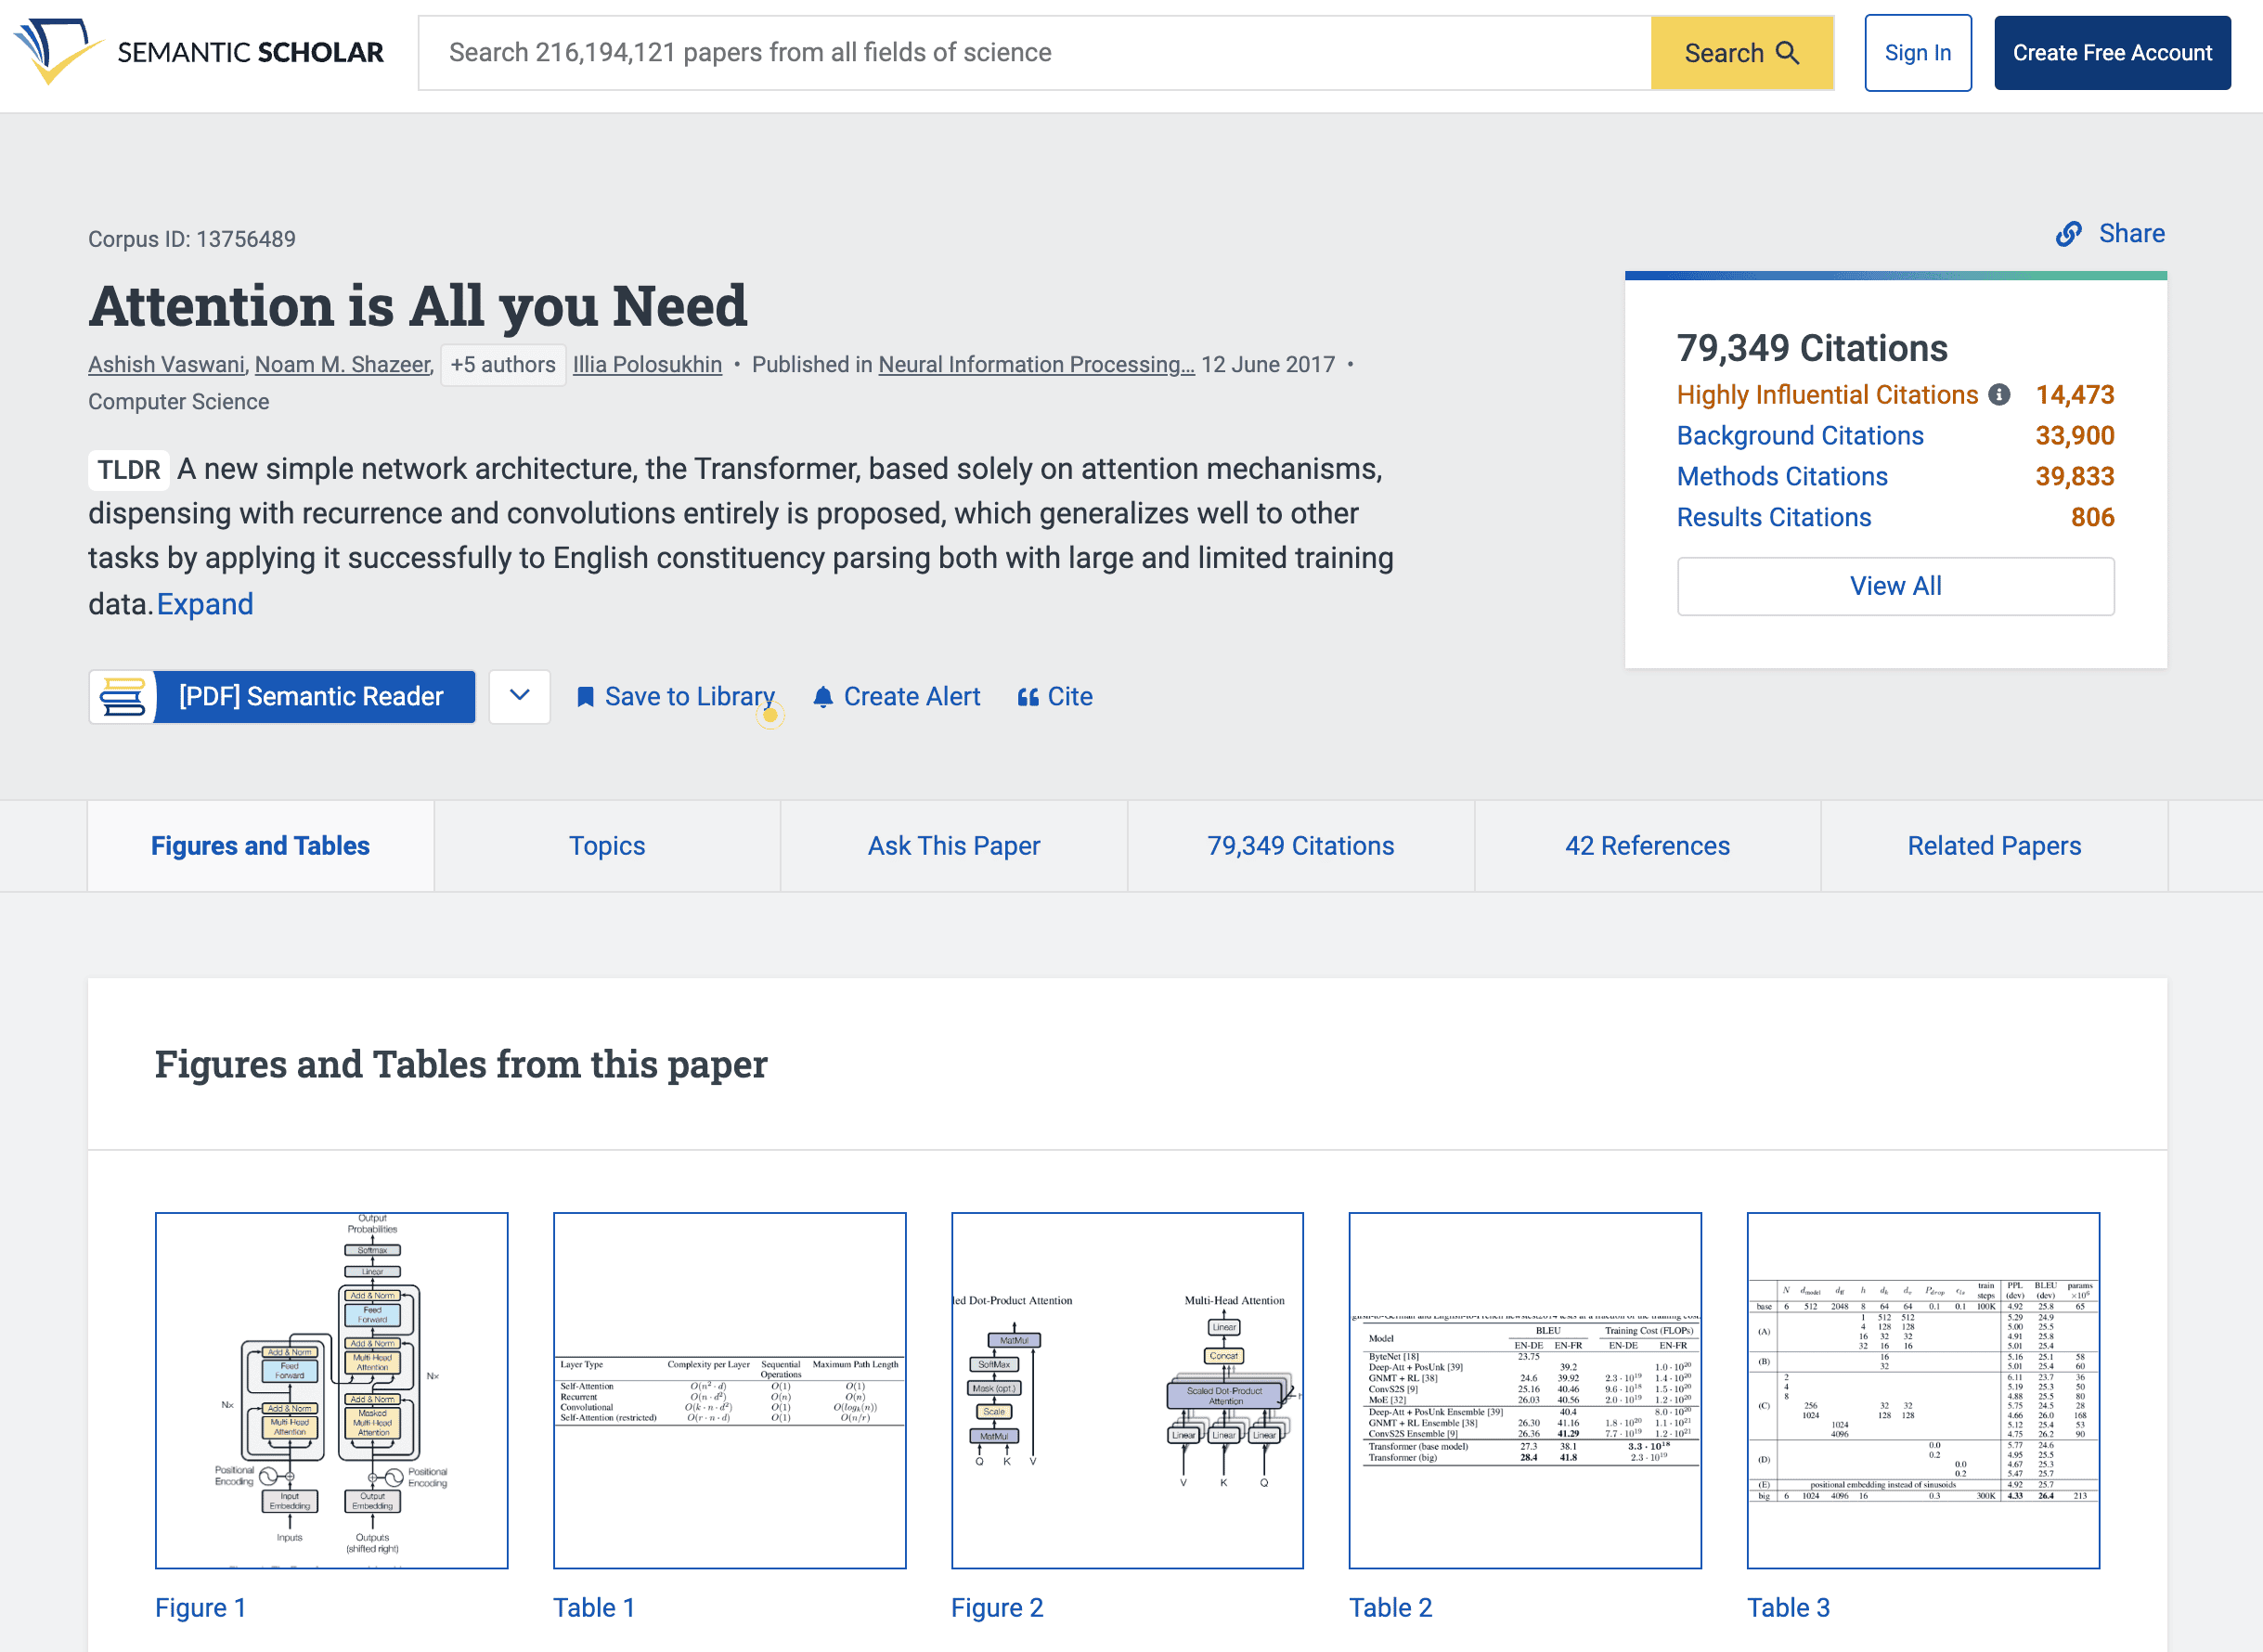Select the 42 References tab
This screenshot has width=2263, height=1652.
tap(1649, 845)
